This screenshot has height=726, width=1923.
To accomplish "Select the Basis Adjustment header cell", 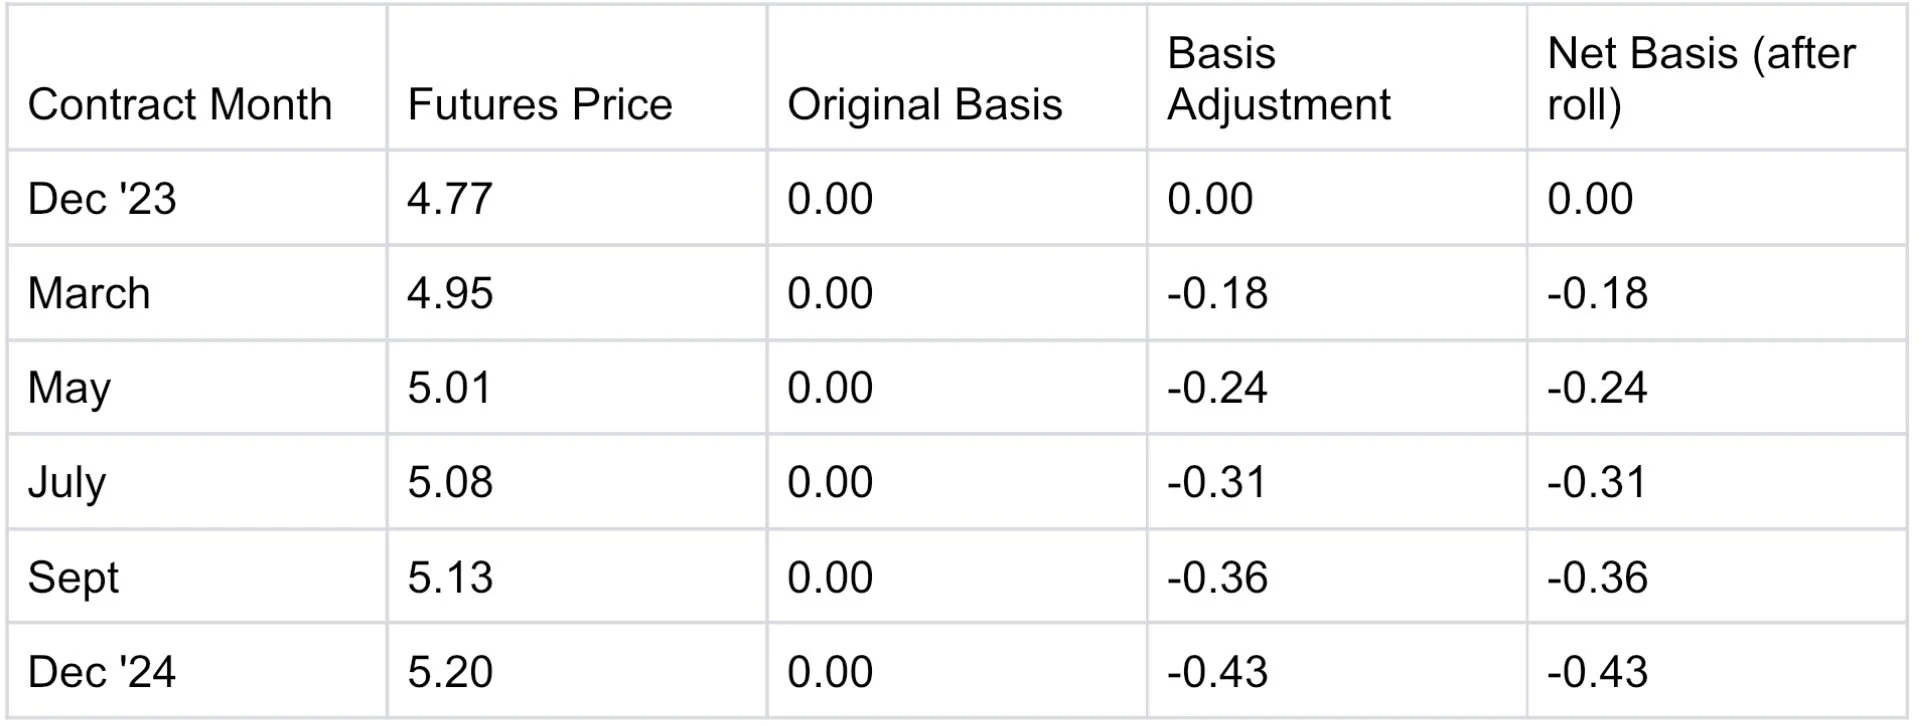I will tap(1278, 79).
